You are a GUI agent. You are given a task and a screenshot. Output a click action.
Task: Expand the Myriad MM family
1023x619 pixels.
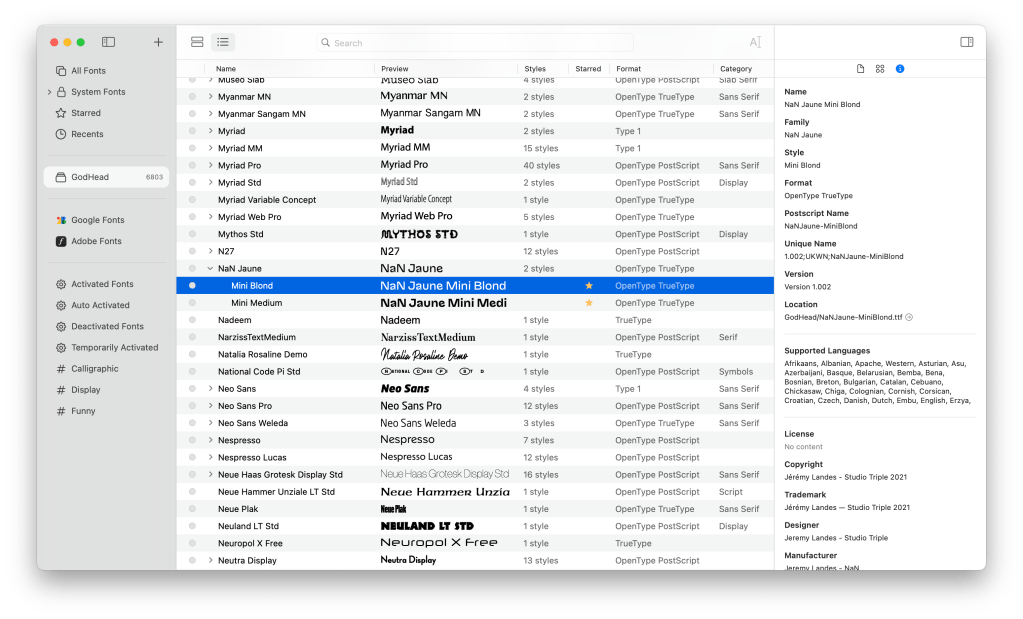tap(210, 148)
